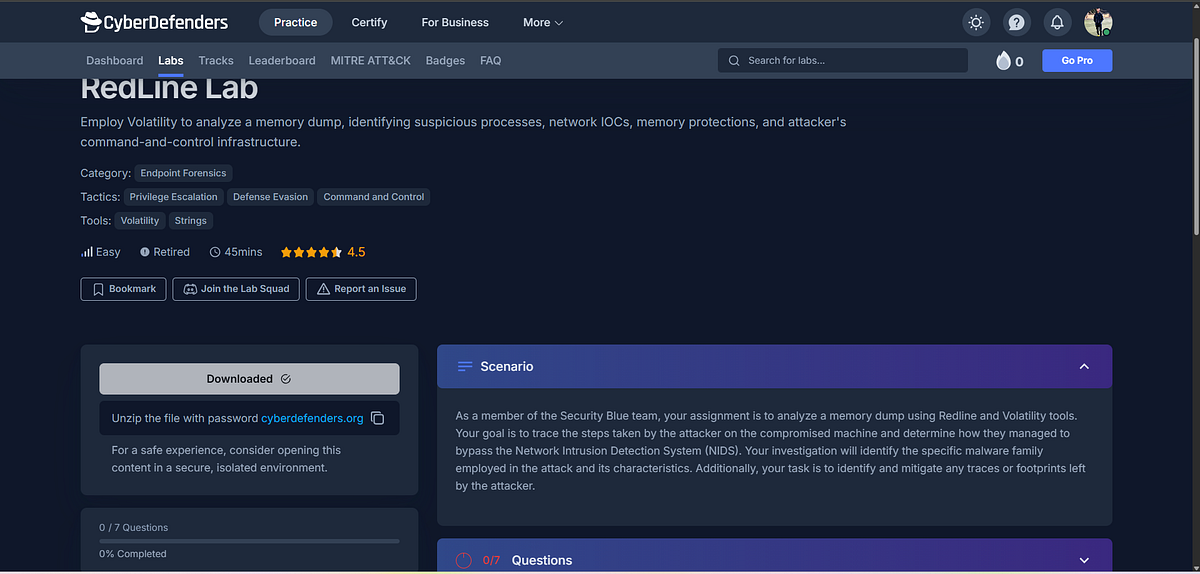Open the More dropdown menu
Screen dimensions: 1200x574
point(543,22)
